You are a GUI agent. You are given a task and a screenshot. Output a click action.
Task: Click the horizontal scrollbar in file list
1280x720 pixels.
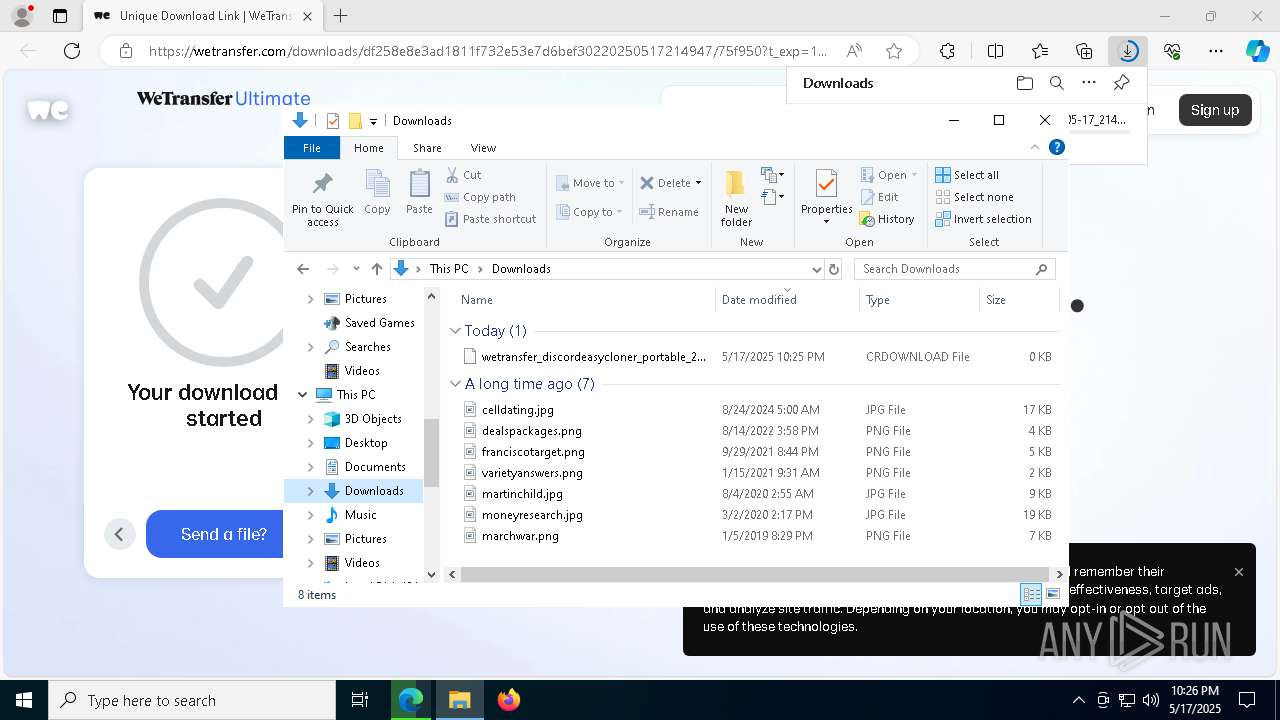(x=754, y=574)
